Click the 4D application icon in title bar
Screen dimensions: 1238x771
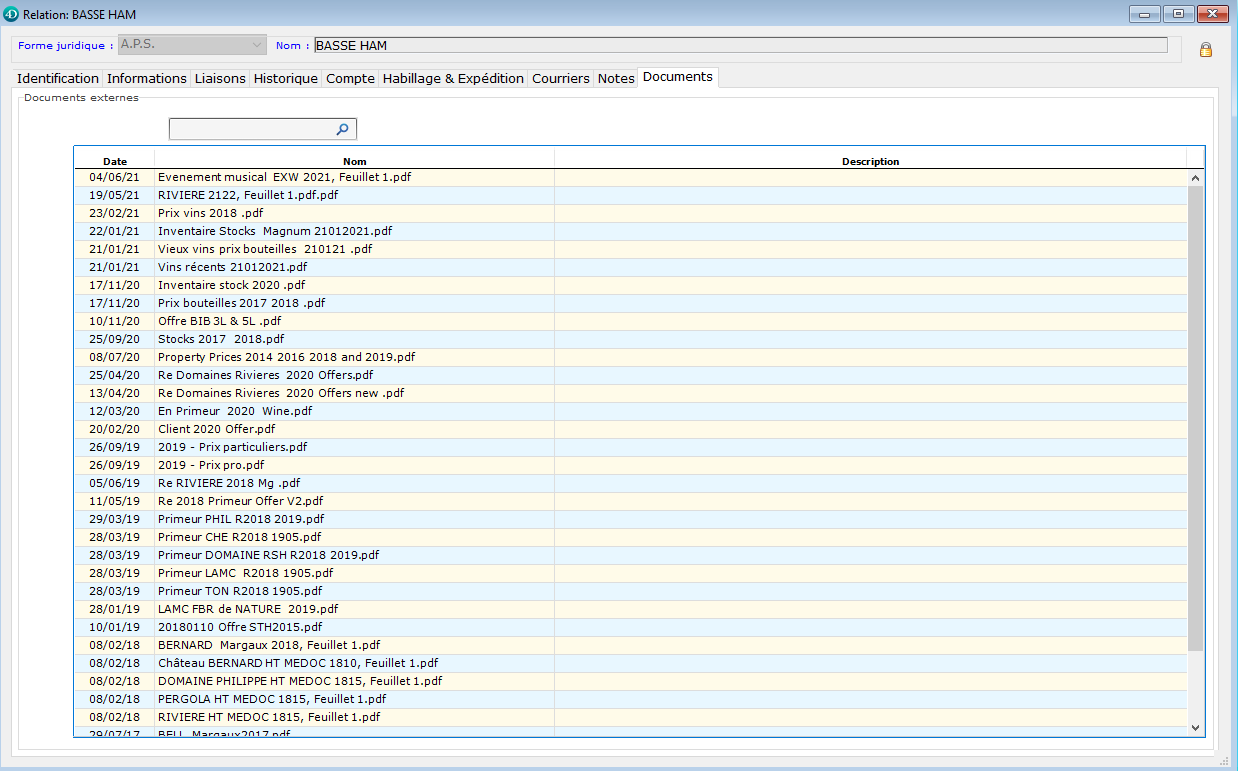[x=11, y=14]
